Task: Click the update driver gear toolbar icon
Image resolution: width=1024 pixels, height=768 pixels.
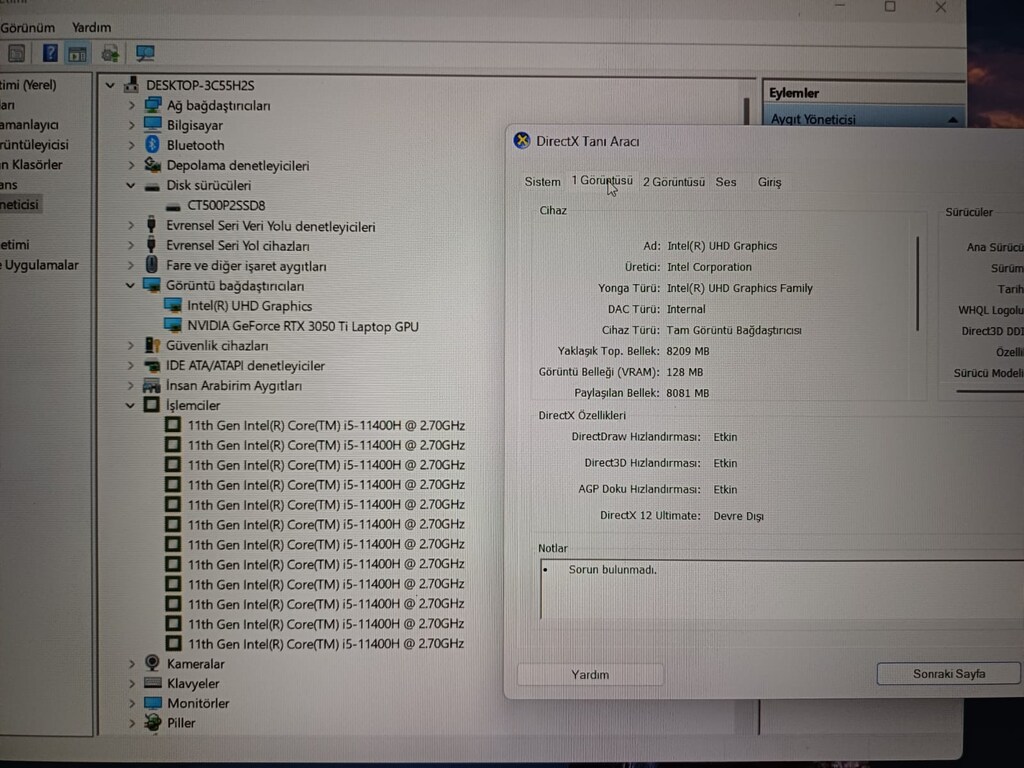Action: (x=110, y=54)
